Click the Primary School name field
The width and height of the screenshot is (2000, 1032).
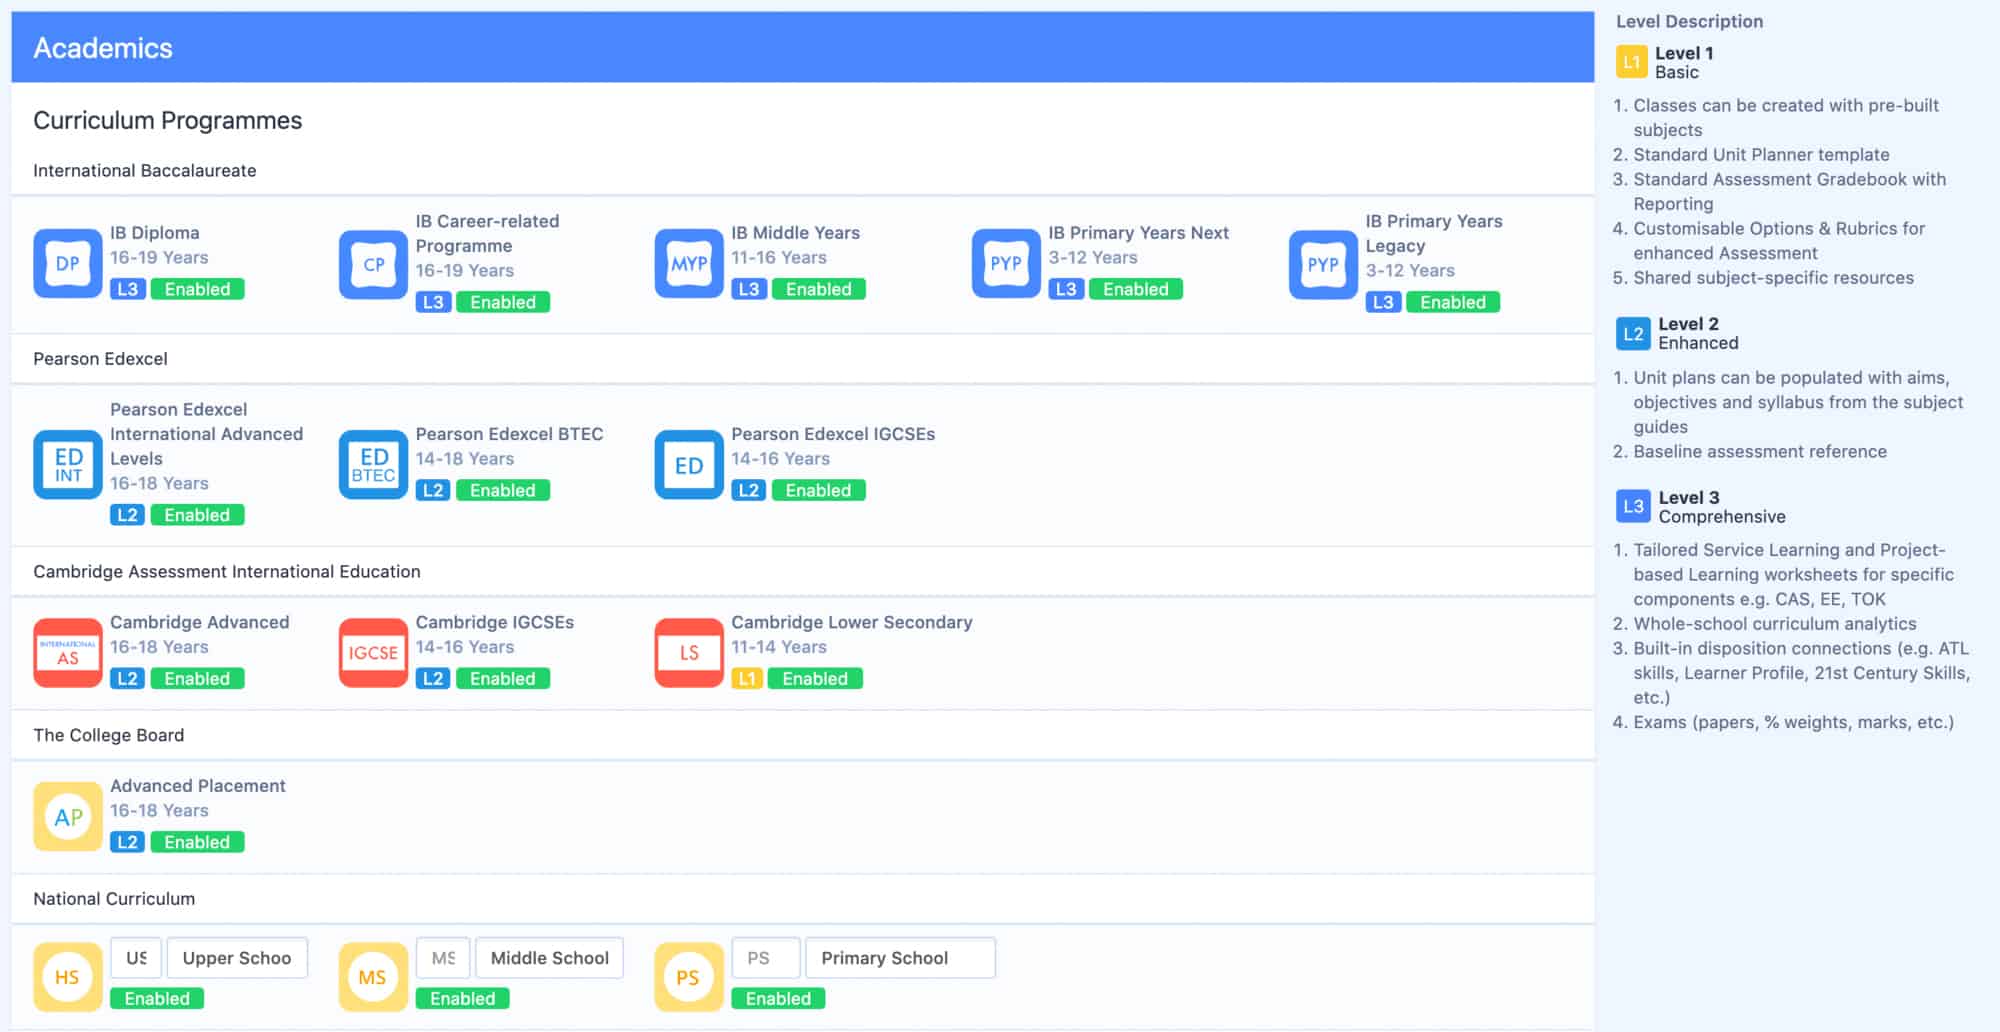click(x=900, y=958)
